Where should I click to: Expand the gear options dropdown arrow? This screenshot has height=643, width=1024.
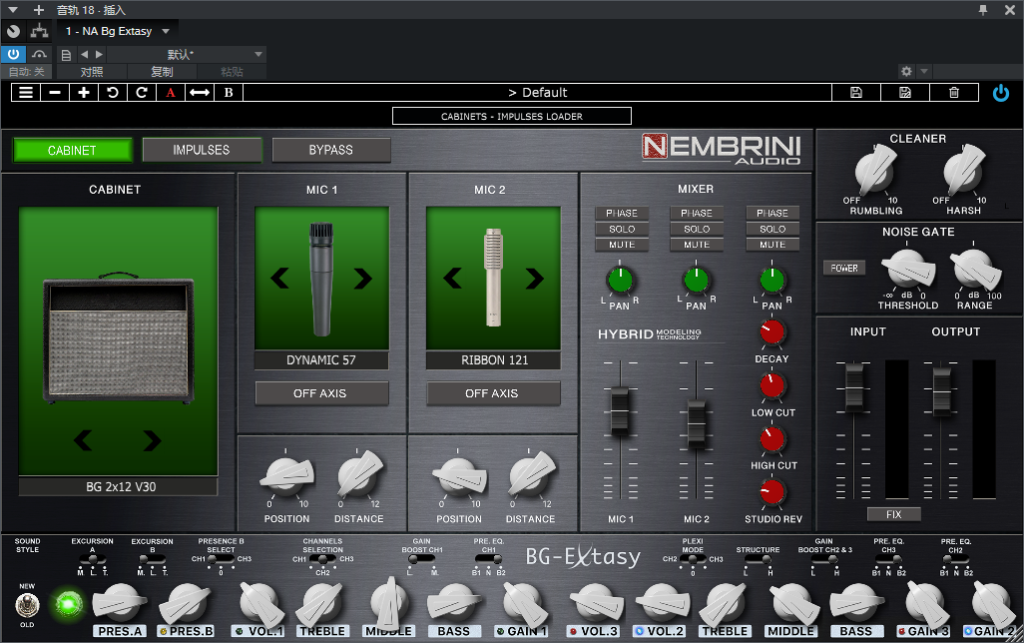click(x=923, y=71)
